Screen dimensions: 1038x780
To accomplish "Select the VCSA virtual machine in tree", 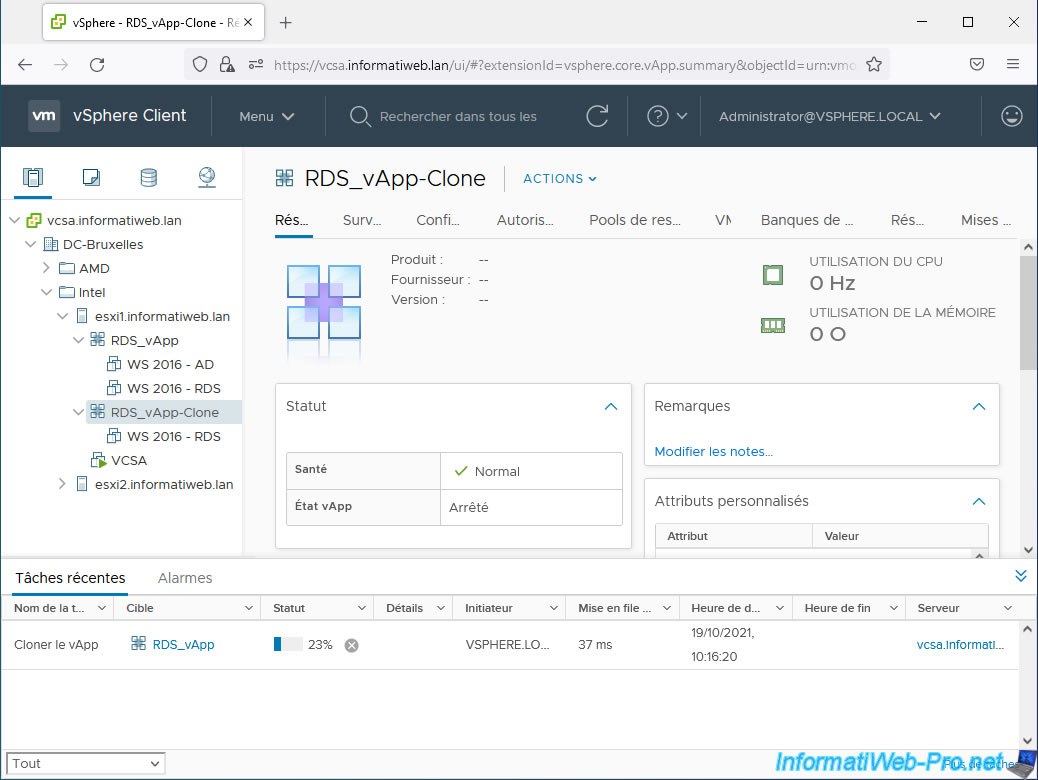I will (x=129, y=460).
